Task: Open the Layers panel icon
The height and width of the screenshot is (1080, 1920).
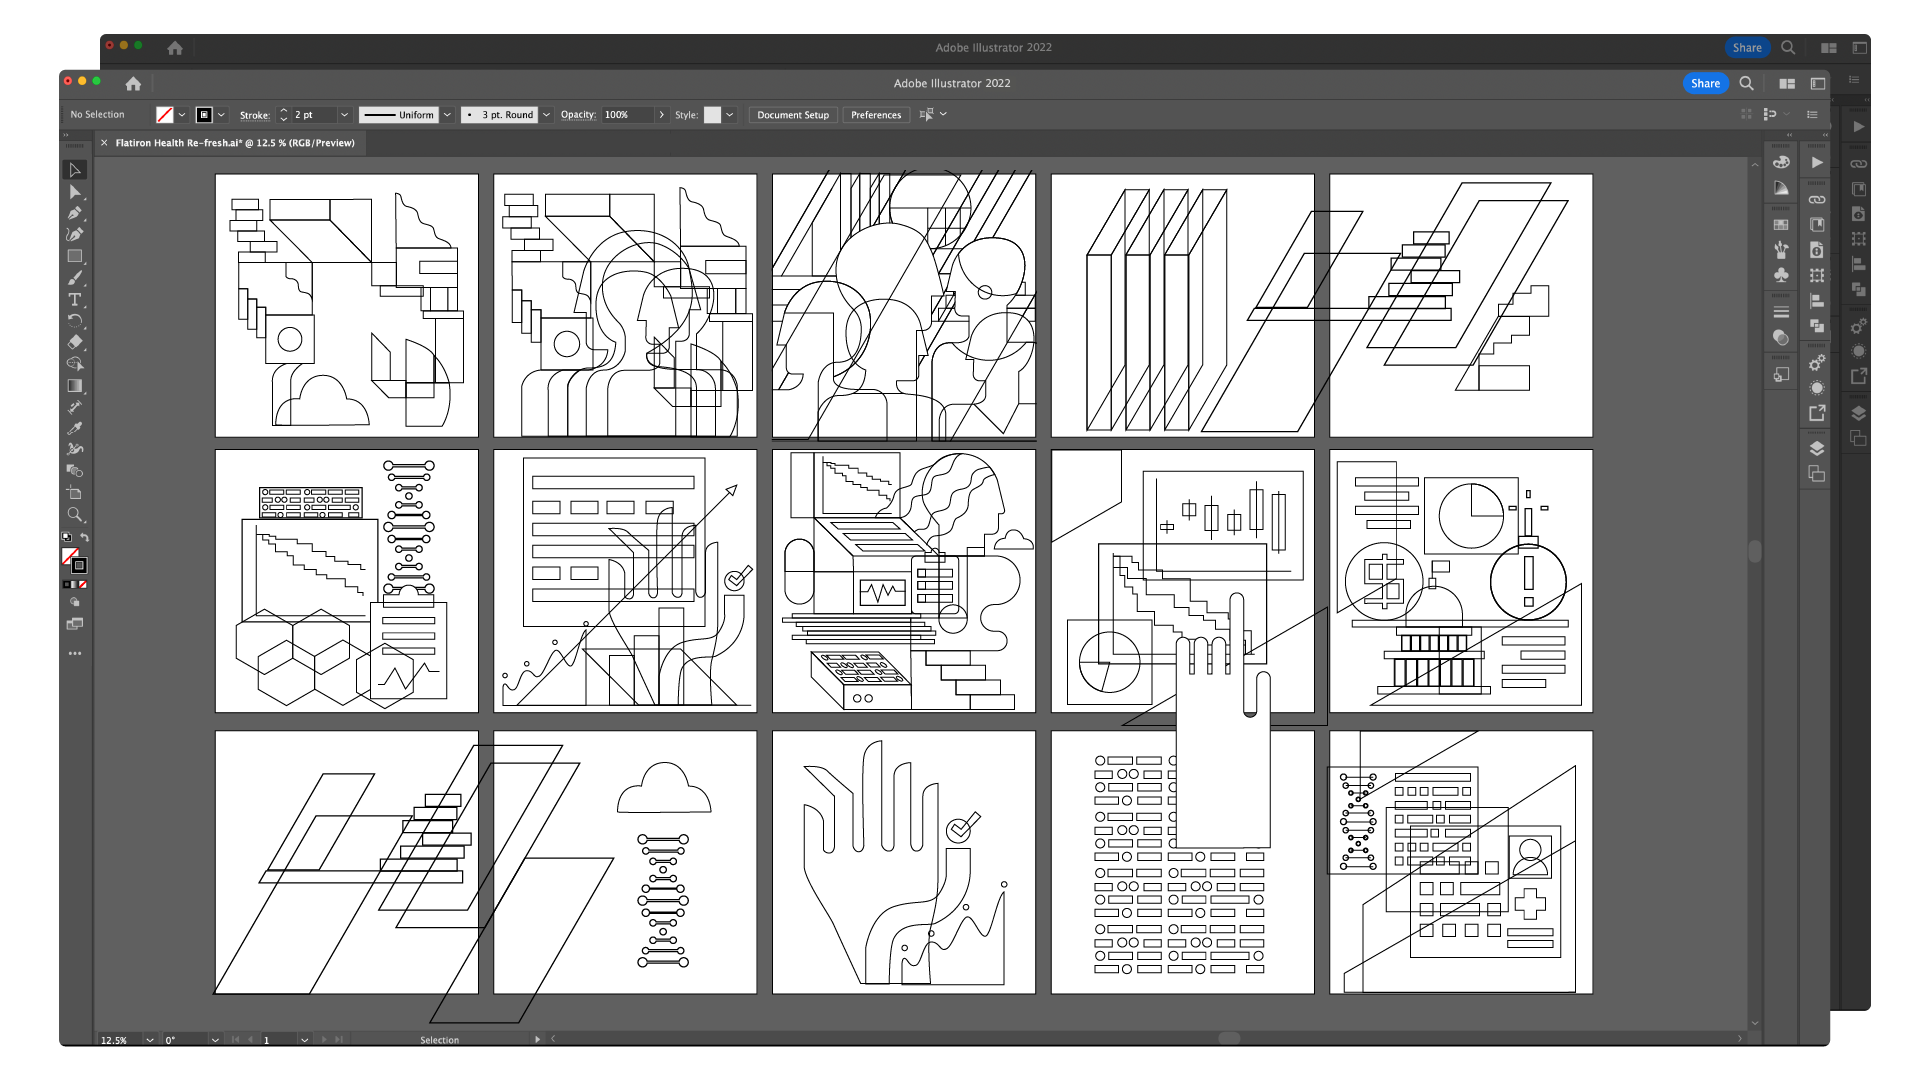Action: point(1816,448)
